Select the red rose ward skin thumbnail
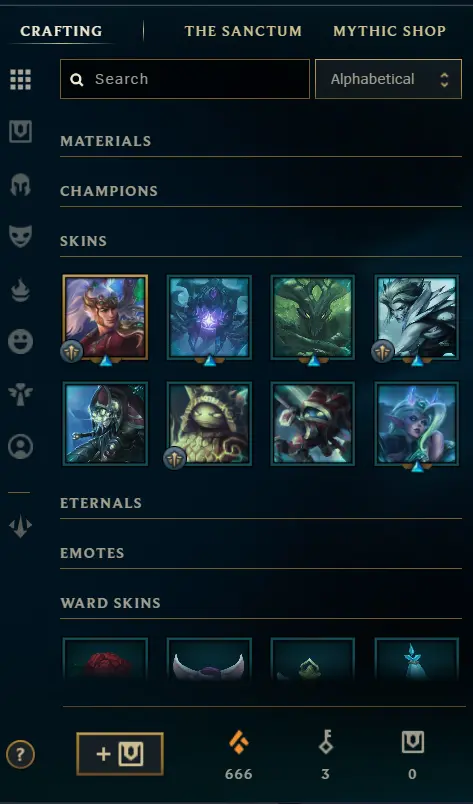This screenshot has width=473, height=804. [105, 659]
